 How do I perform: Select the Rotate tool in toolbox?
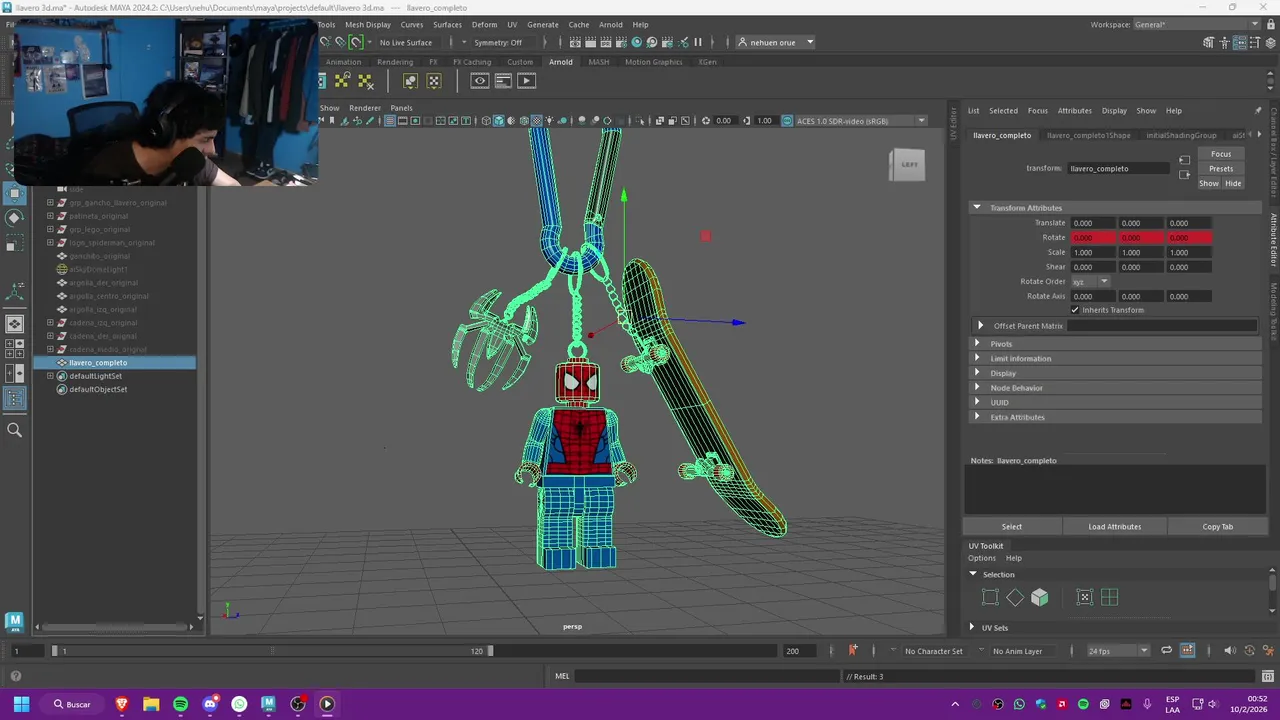click(14, 217)
